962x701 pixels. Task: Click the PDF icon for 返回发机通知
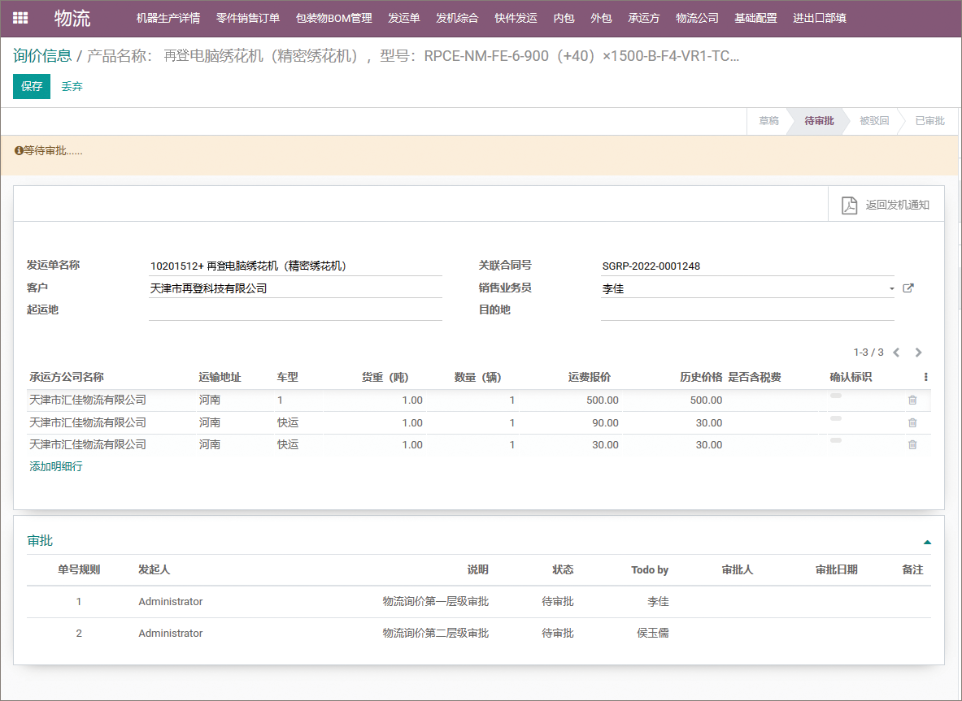(x=849, y=205)
